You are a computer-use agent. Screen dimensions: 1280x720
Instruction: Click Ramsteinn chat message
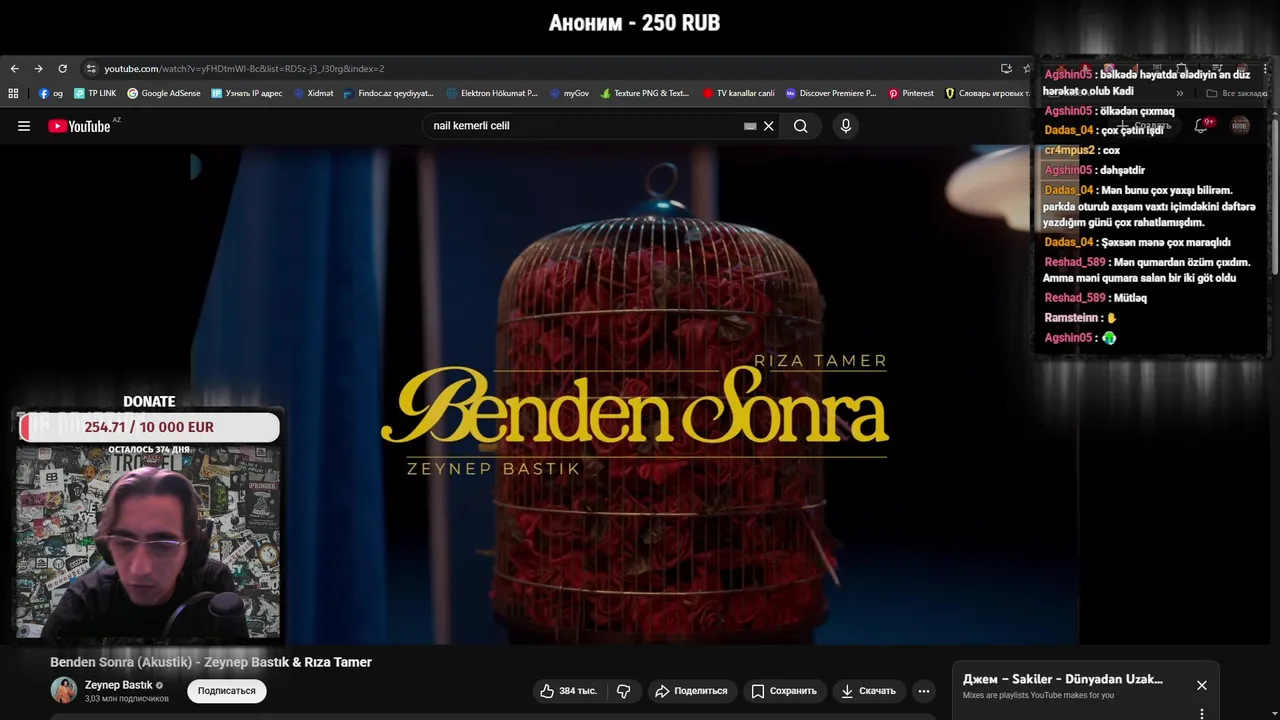pos(1080,318)
